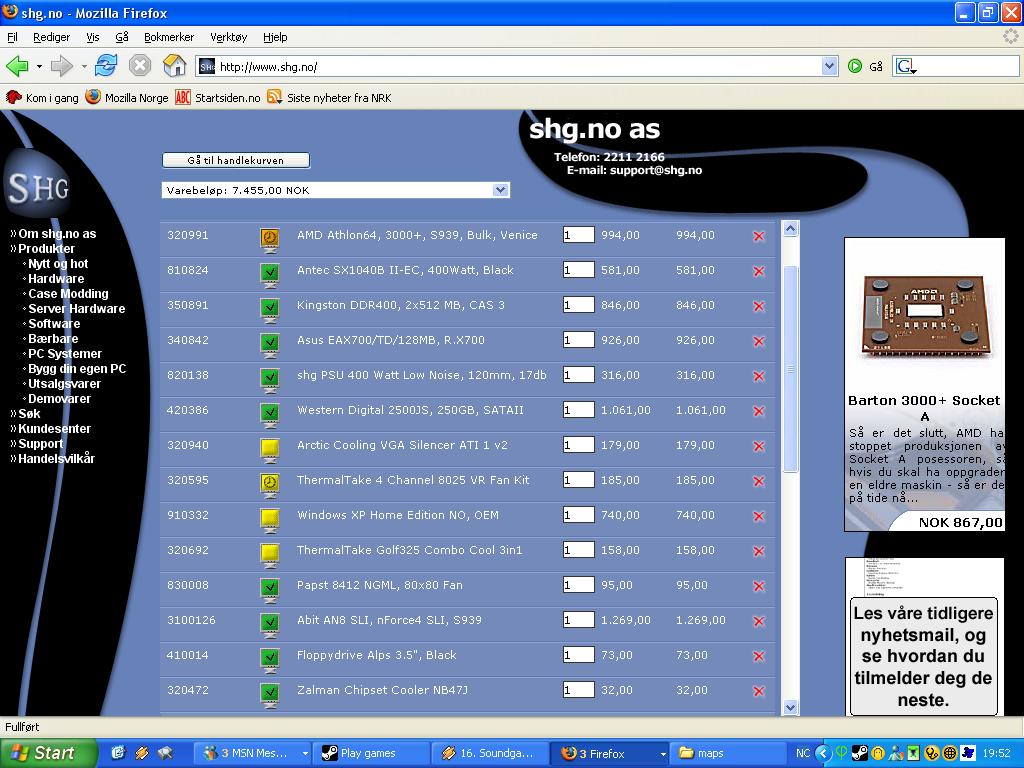
Task: Click clock stock icon for AMD Athlon64
Action: [x=270, y=239]
